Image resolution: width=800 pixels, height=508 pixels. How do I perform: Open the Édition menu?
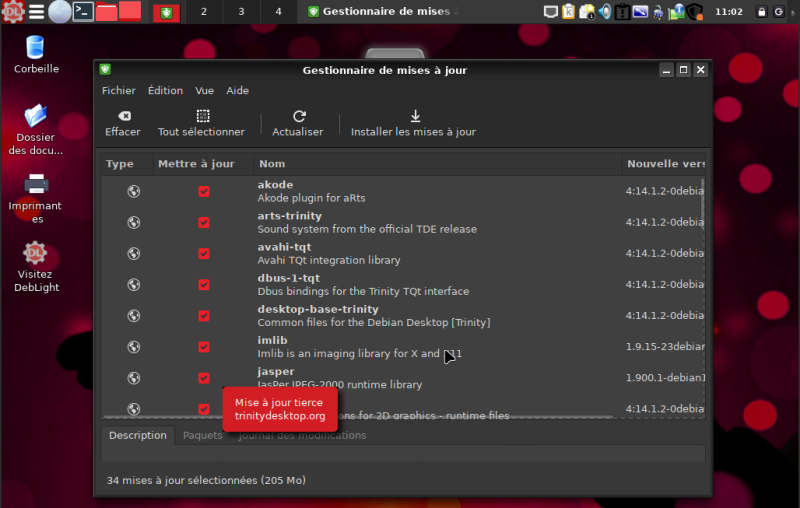(x=165, y=90)
